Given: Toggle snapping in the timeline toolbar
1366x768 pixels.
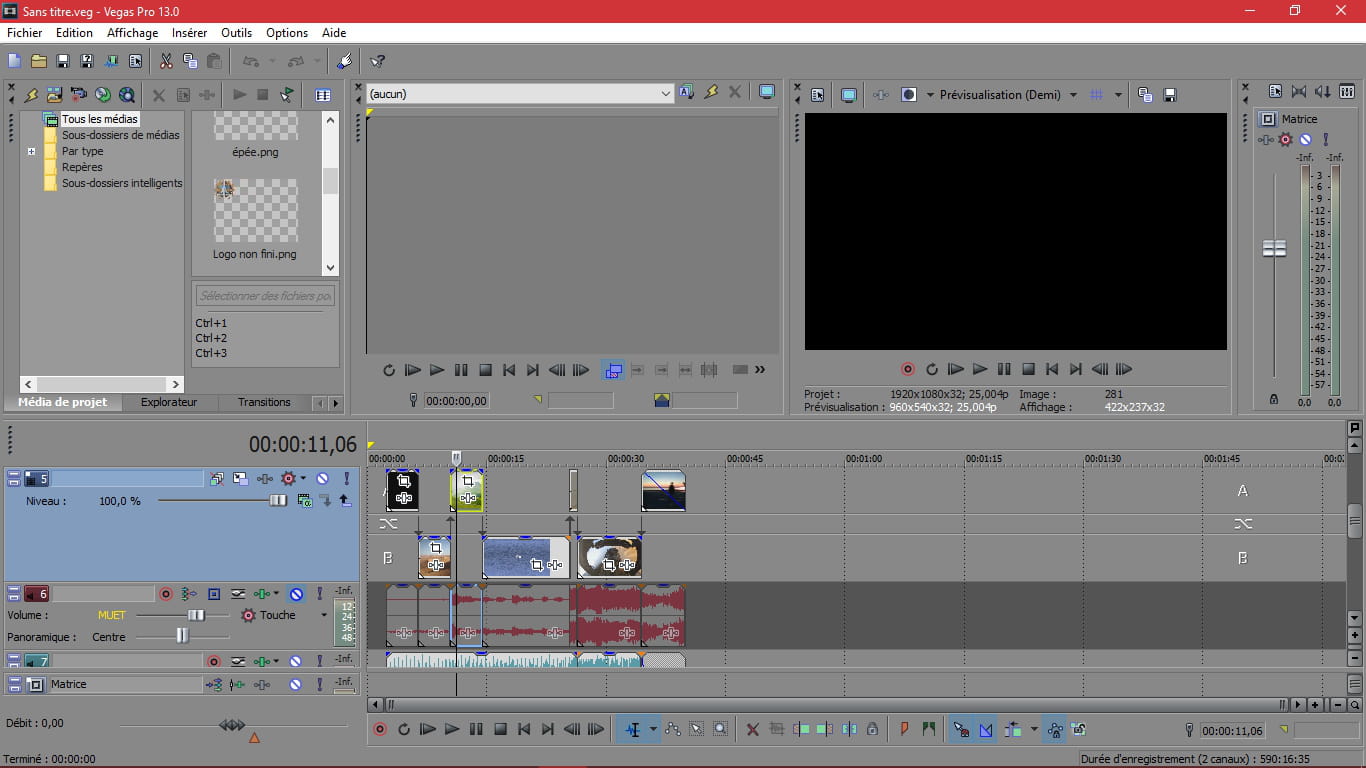Looking at the screenshot, I should (961, 730).
